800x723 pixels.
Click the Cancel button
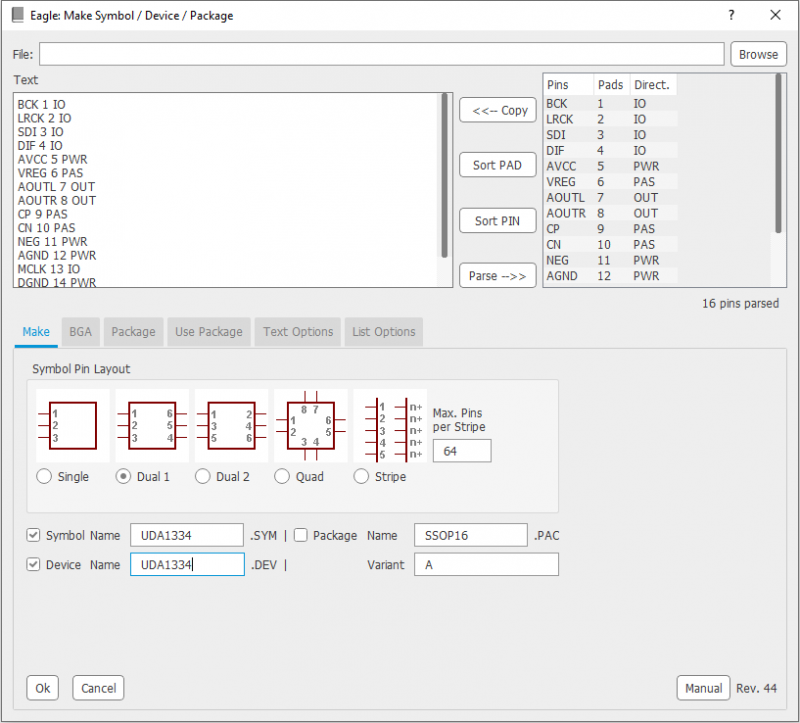coord(98,688)
